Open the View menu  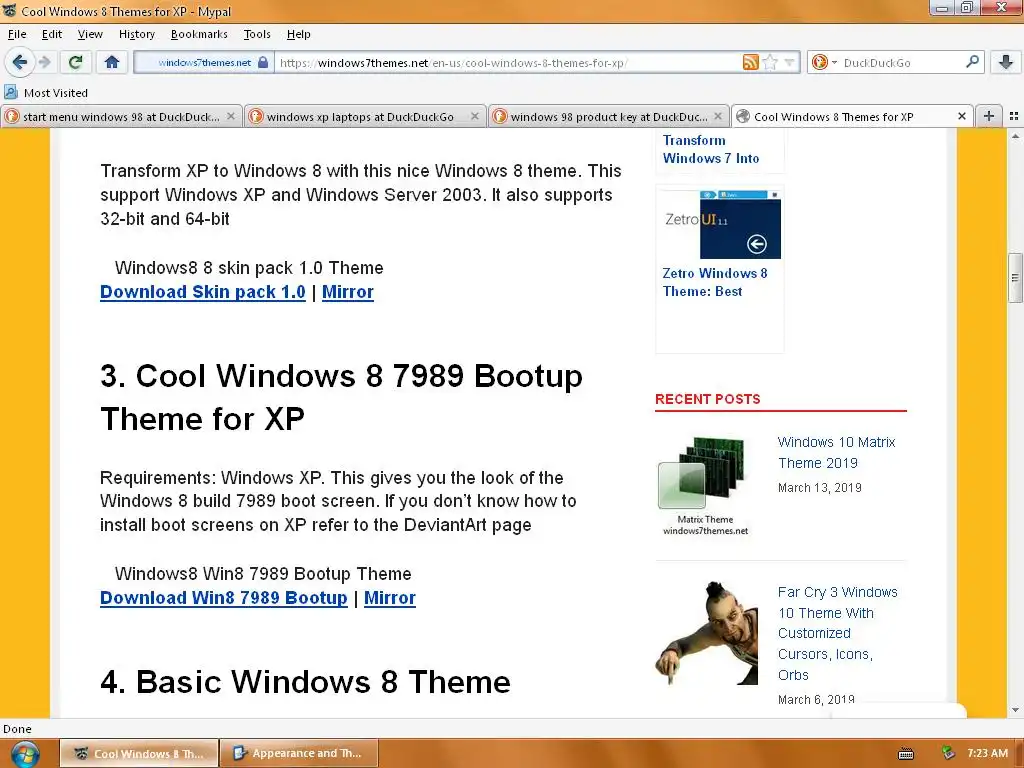point(90,35)
